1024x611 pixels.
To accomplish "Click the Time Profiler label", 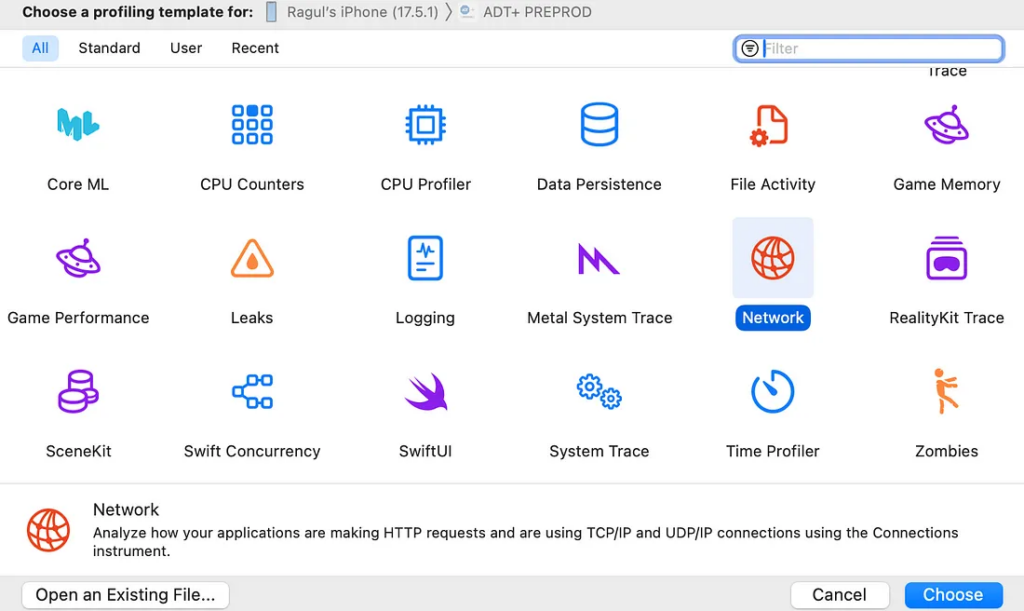I will tap(773, 451).
